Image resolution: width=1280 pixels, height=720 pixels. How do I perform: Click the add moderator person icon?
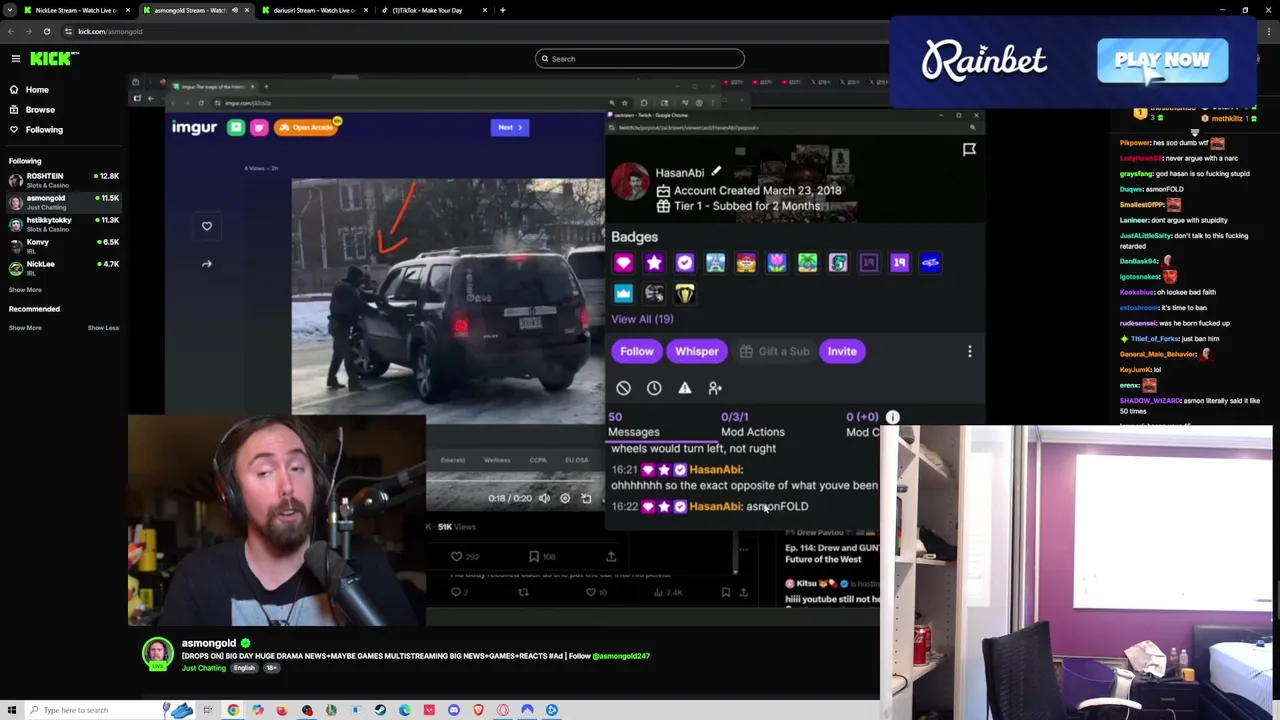(x=715, y=388)
